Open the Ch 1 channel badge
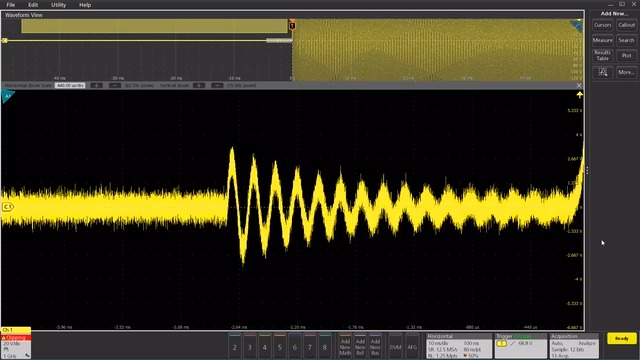 pyautogui.click(x=16, y=344)
